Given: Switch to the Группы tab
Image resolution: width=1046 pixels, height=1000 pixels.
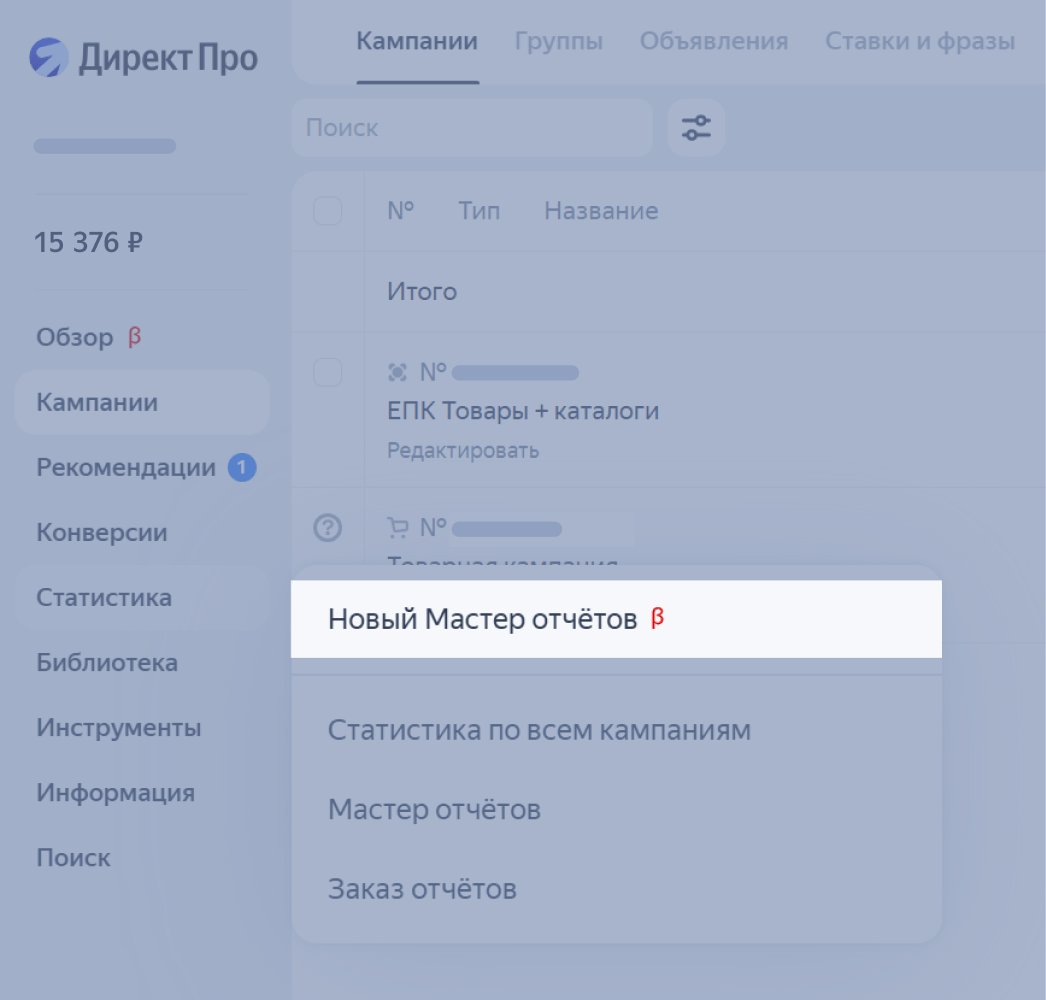Looking at the screenshot, I should 558,41.
